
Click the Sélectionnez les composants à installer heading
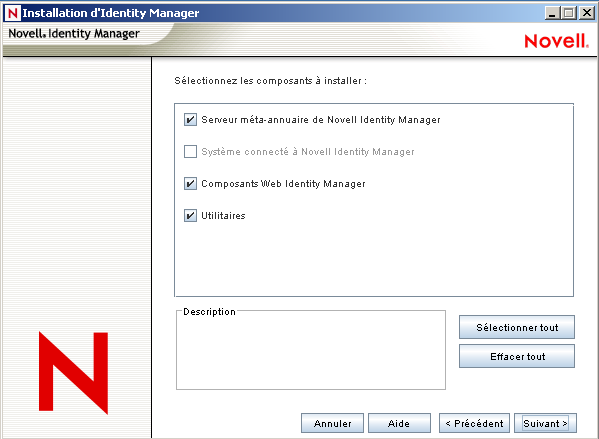(270, 81)
